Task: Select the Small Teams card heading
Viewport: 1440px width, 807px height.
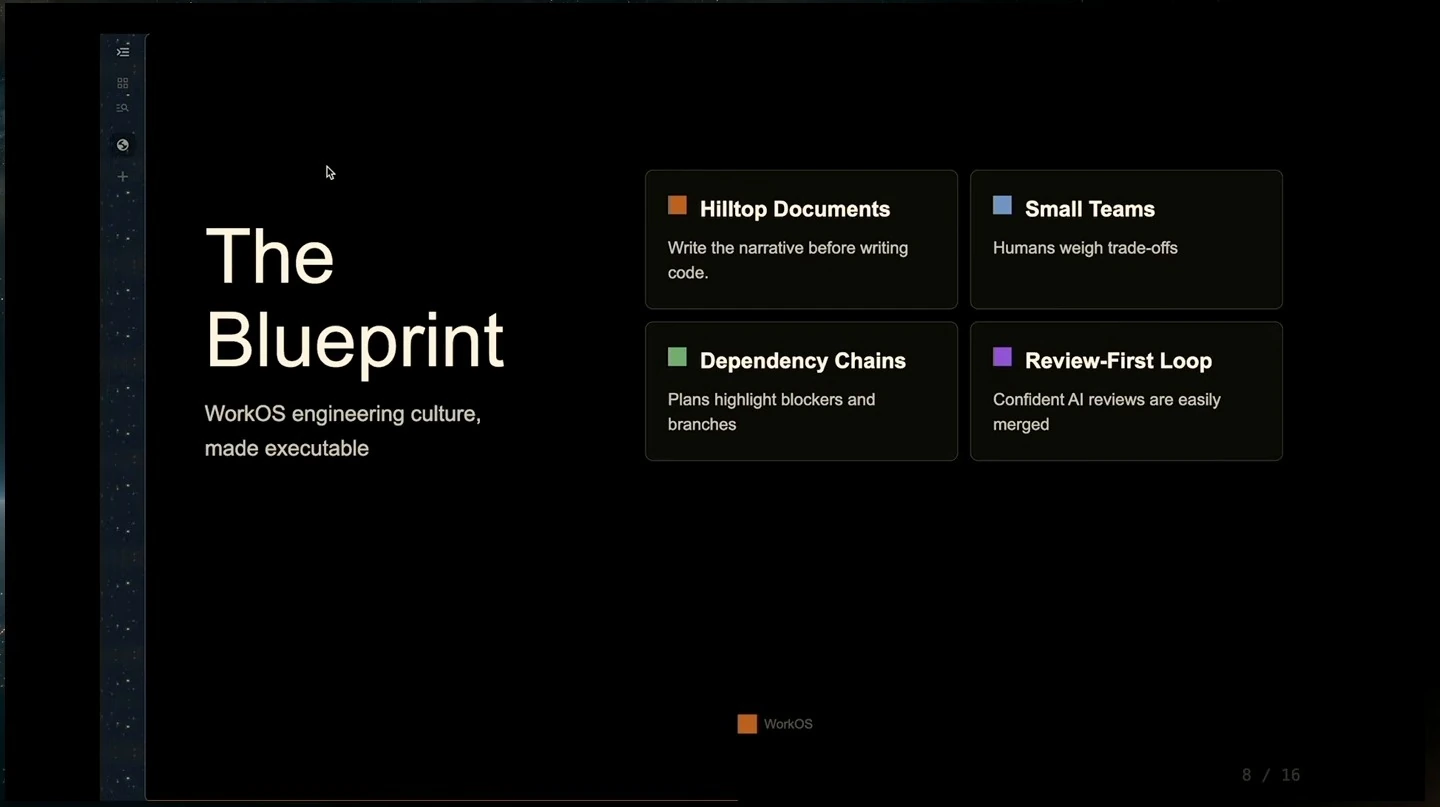Action: pyautogui.click(x=1090, y=209)
